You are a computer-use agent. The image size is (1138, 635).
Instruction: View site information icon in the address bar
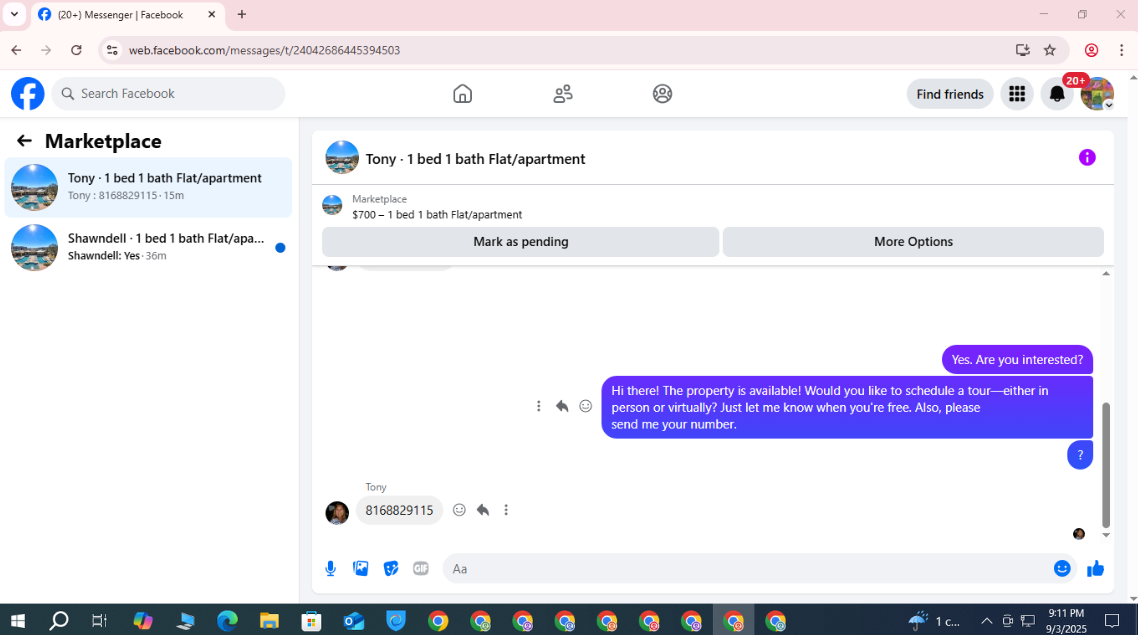[x=112, y=50]
